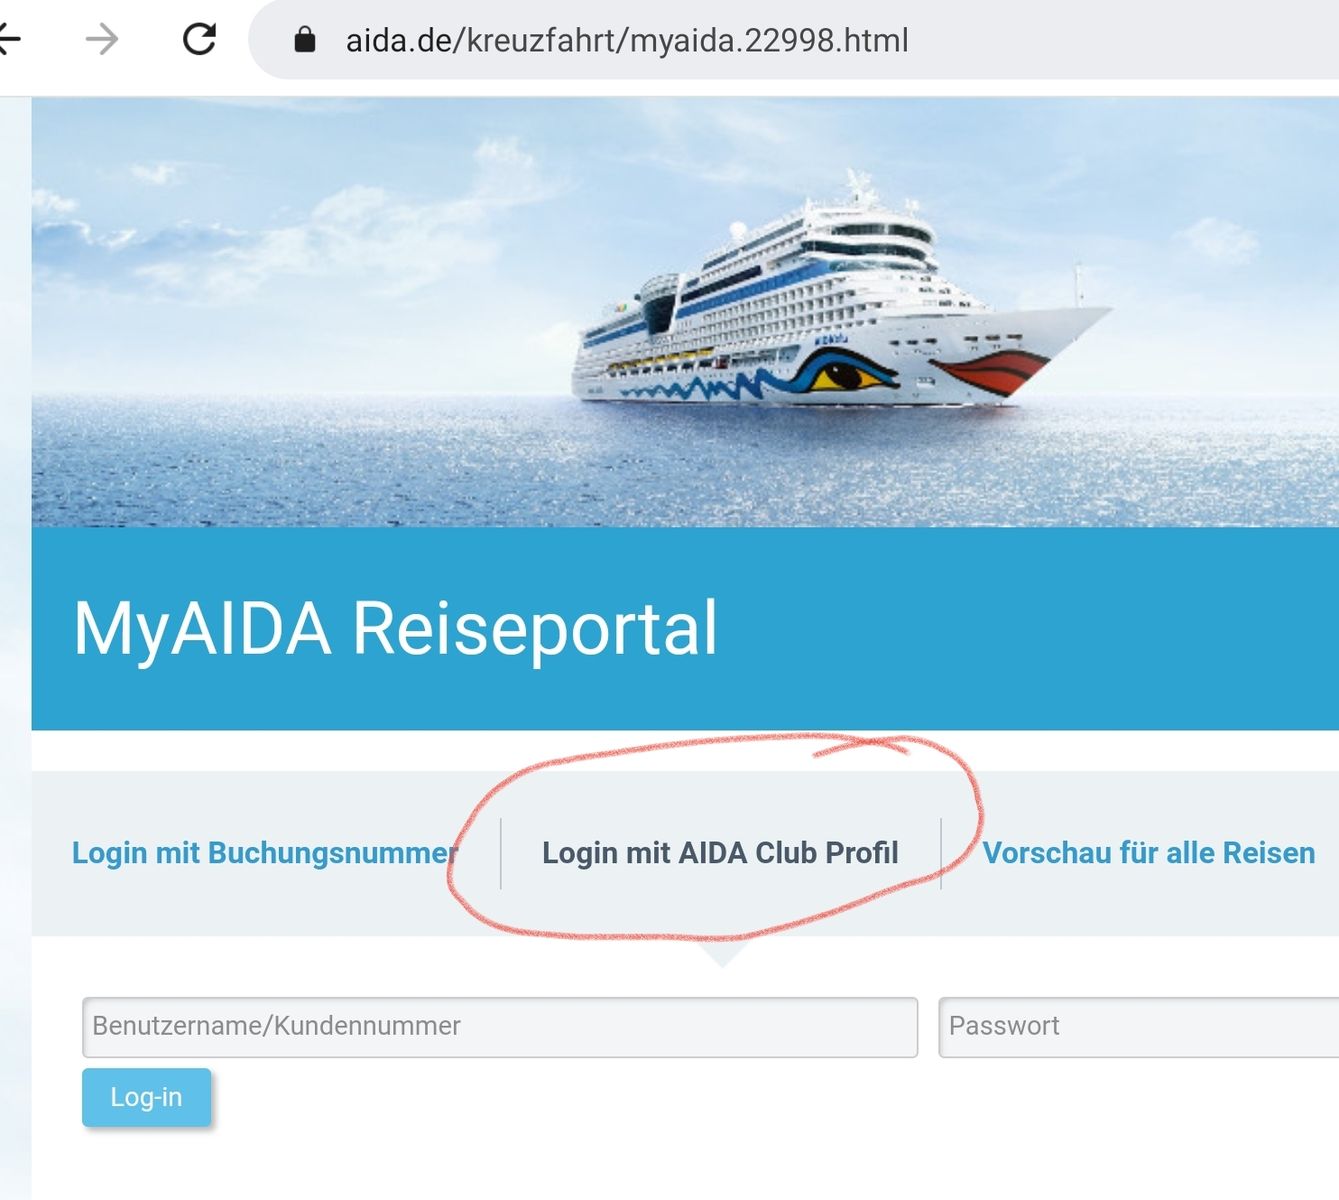The height and width of the screenshot is (1200, 1339).
Task: Click the browser forward arrow
Action: [x=102, y=40]
